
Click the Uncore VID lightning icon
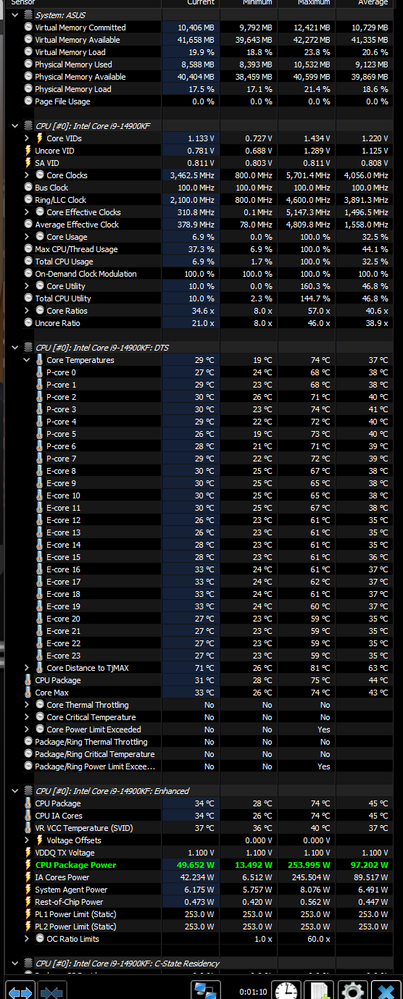click(28, 150)
